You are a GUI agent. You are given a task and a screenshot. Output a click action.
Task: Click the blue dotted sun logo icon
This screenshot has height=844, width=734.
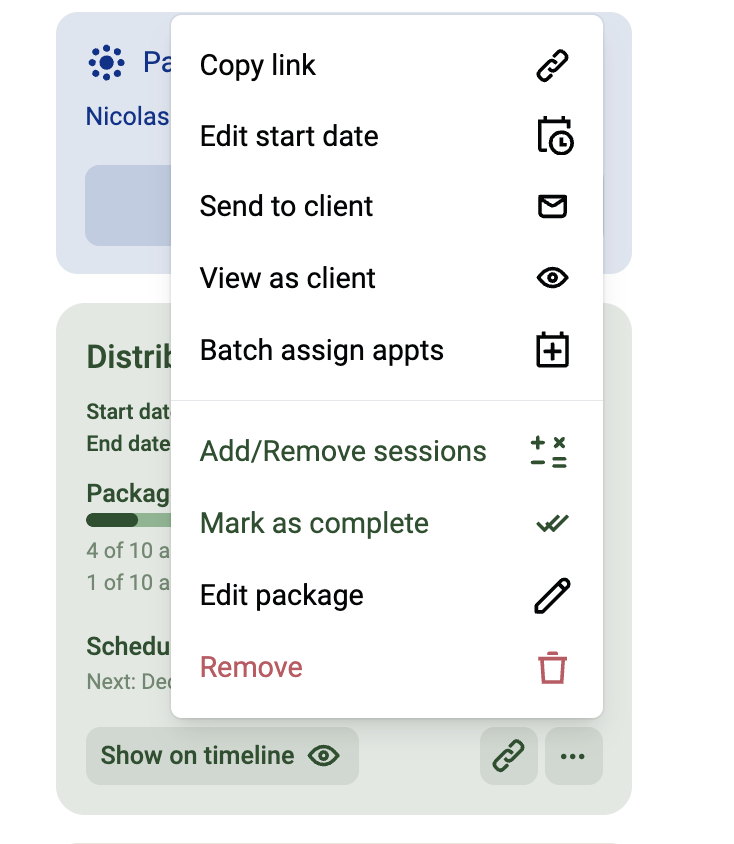pyautogui.click(x=106, y=62)
